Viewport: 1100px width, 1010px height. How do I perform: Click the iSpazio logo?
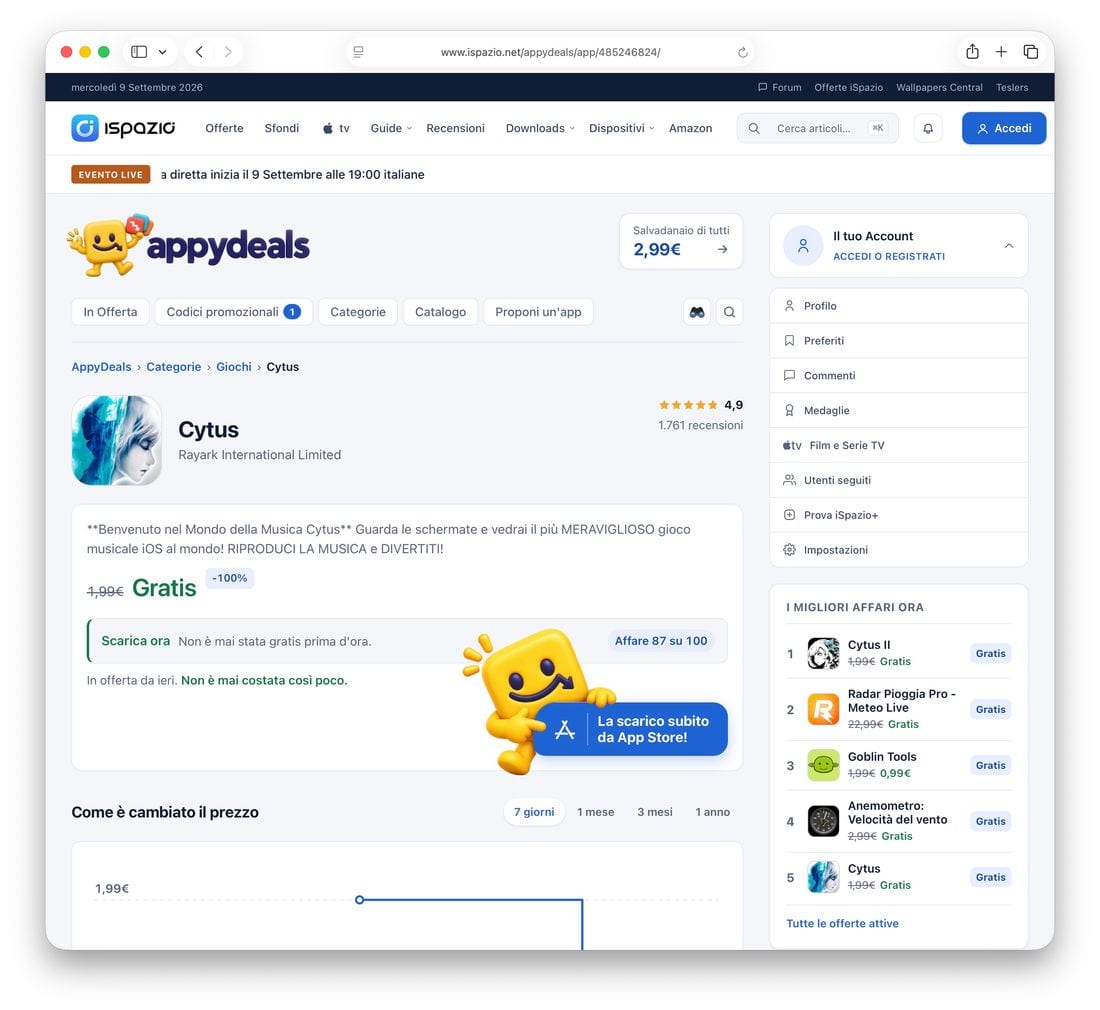point(123,128)
